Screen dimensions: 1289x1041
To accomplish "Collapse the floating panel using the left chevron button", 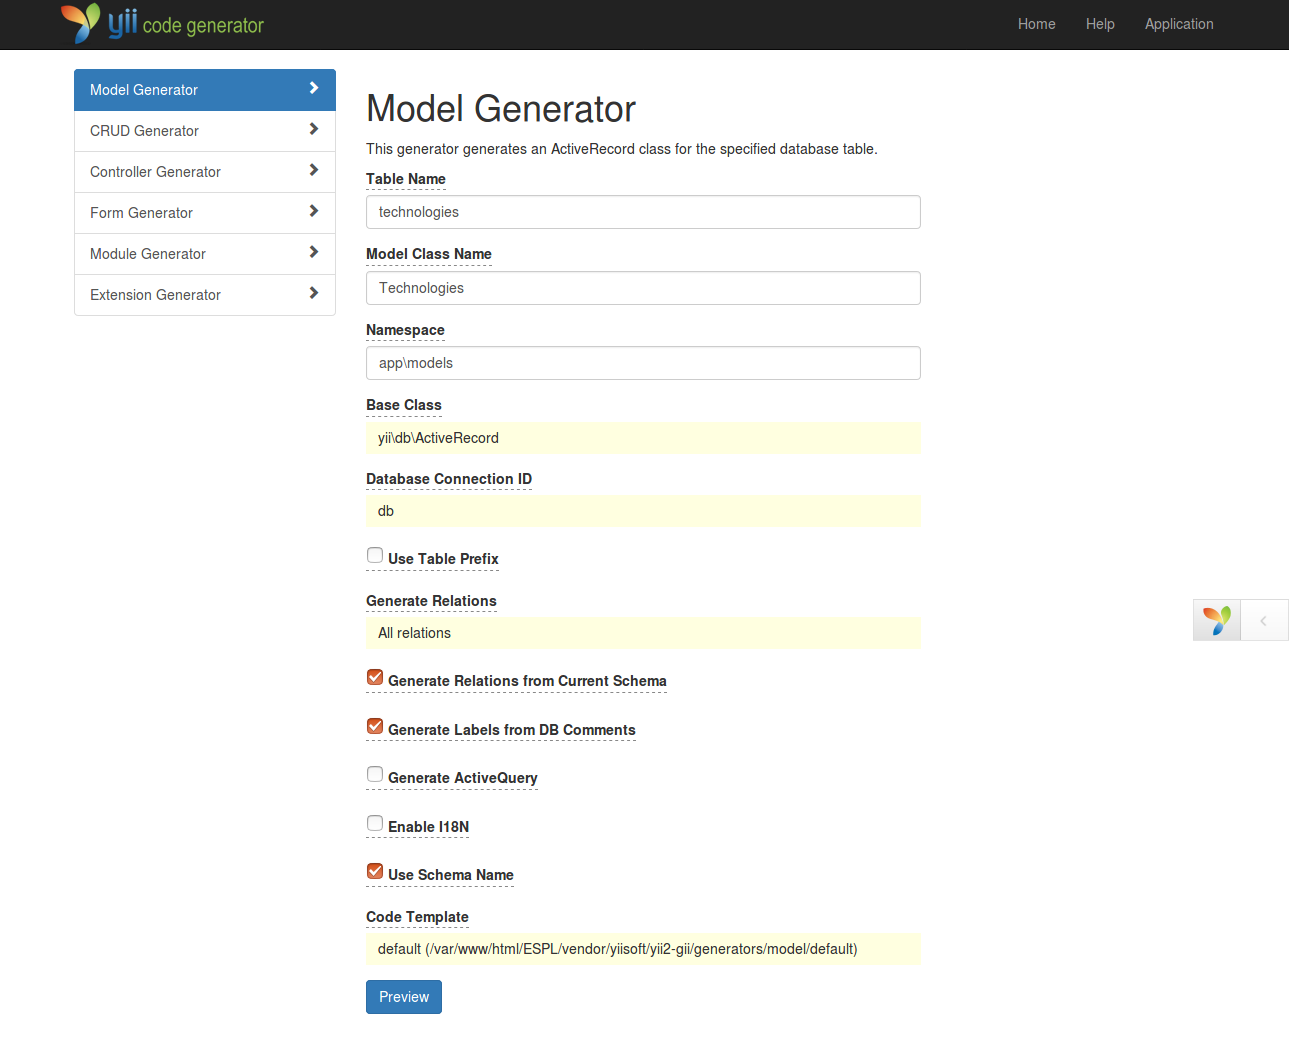I will click(1264, 620).
